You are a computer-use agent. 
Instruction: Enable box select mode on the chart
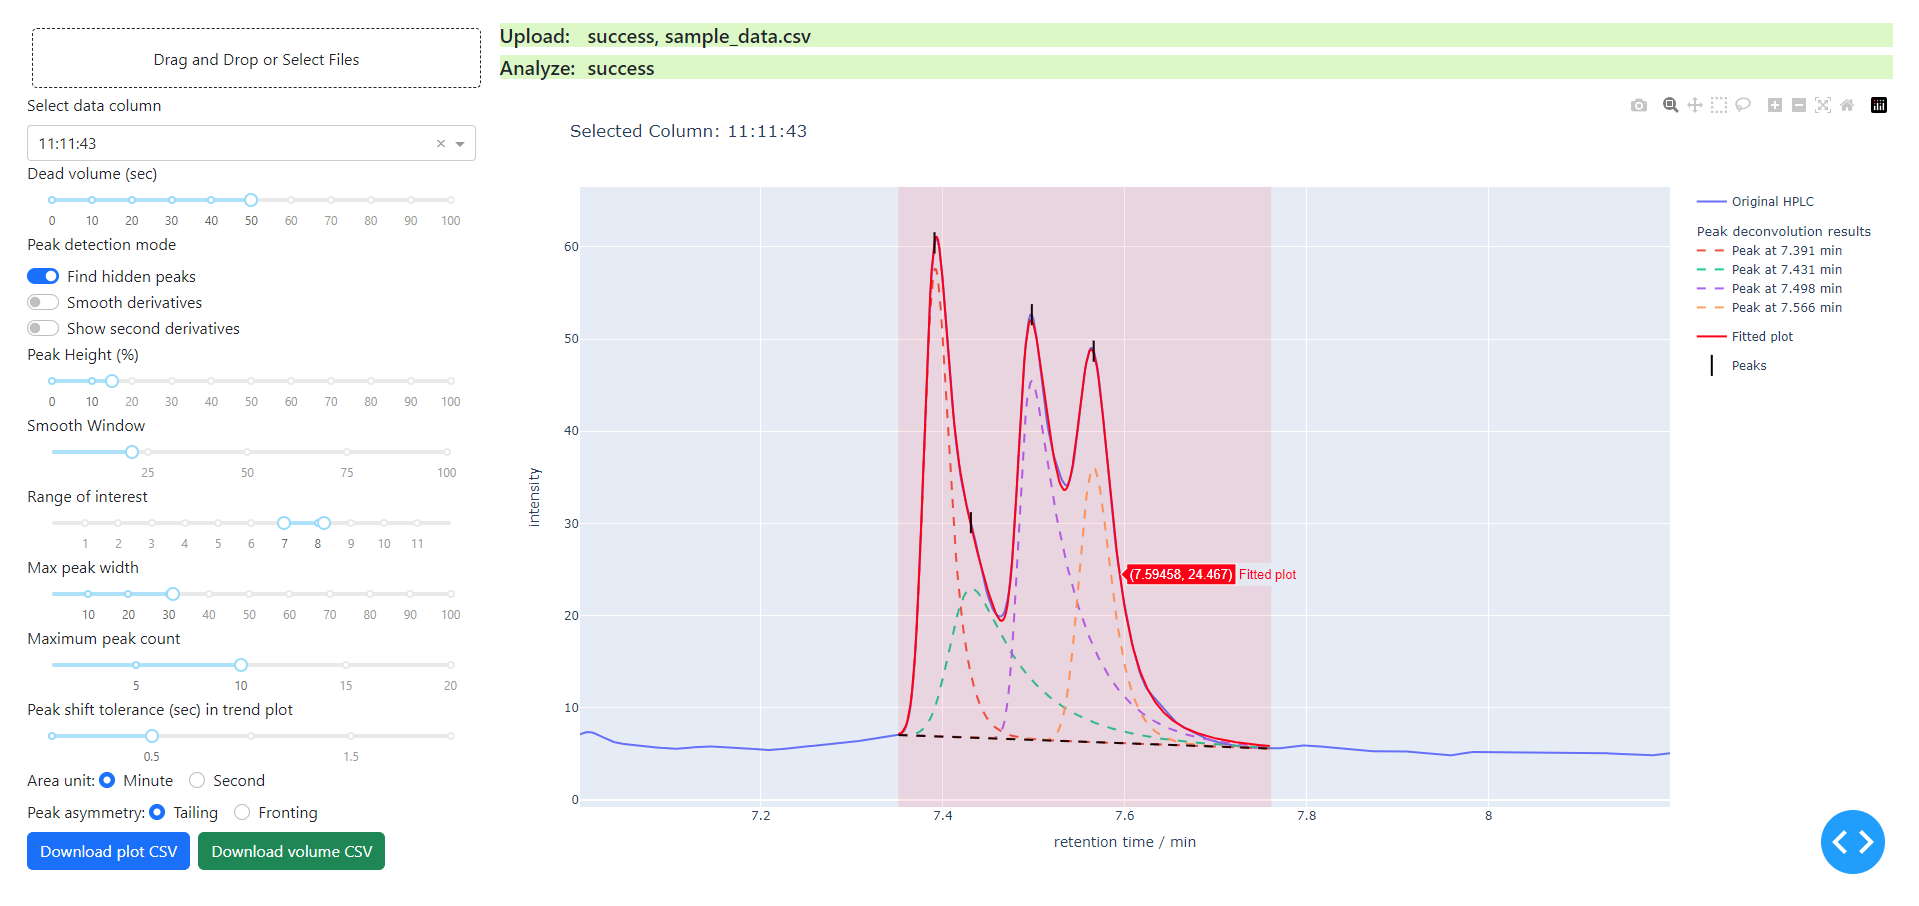[x=1719, y=105]
